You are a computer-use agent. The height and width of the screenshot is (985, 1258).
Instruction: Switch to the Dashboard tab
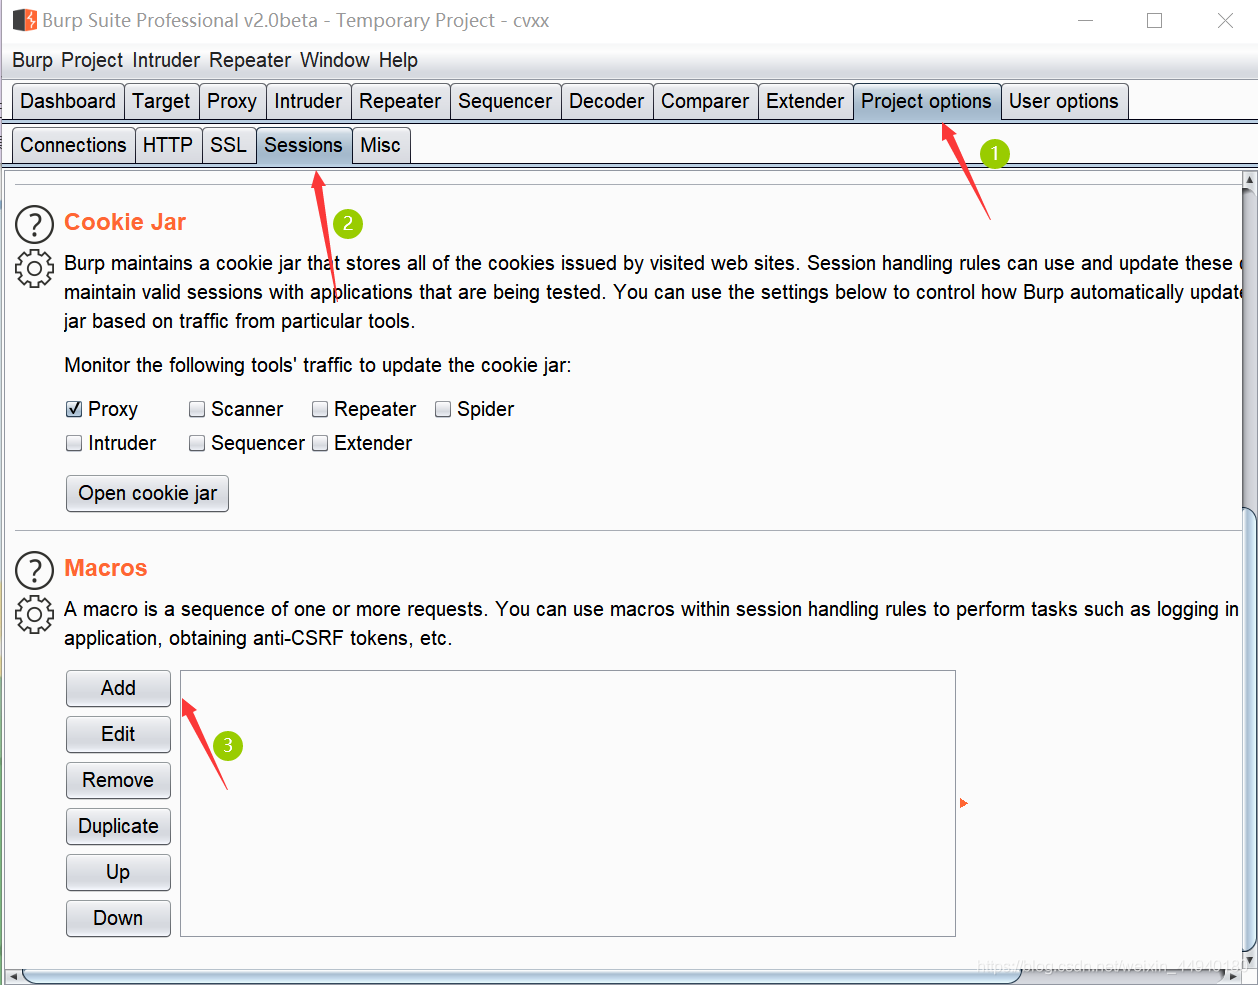pyautogui.click(x=68, y=101)
